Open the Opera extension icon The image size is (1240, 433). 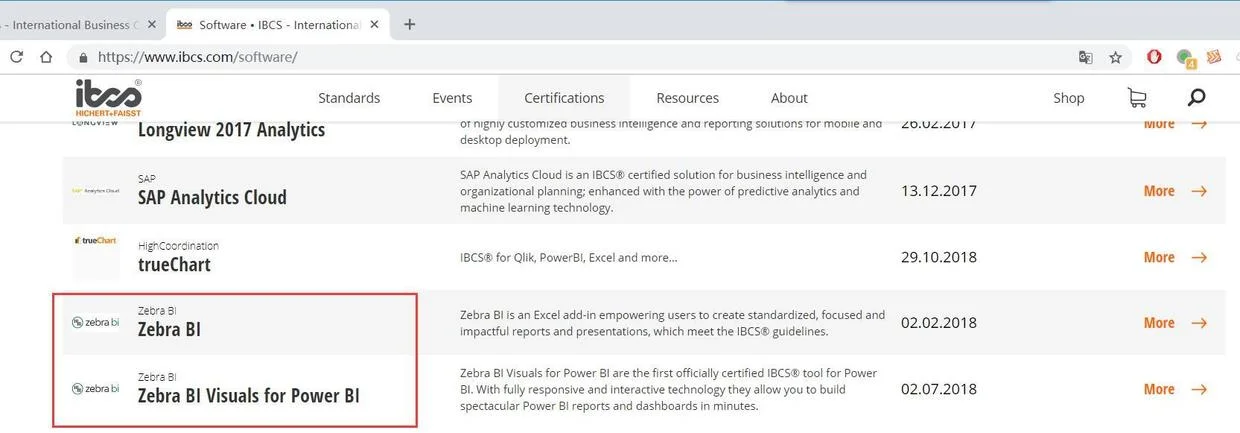click(x=1154, y=57)
